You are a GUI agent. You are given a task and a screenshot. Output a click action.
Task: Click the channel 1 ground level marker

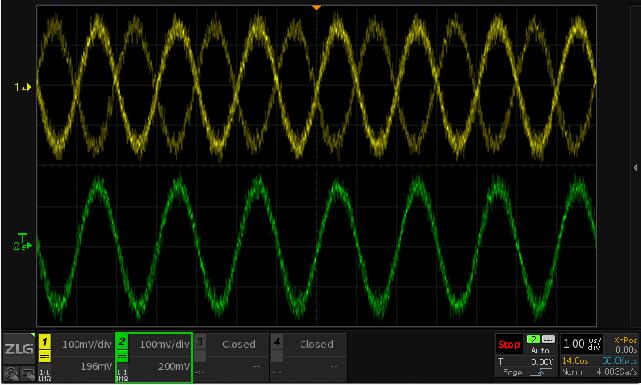(x=23, y=87)
